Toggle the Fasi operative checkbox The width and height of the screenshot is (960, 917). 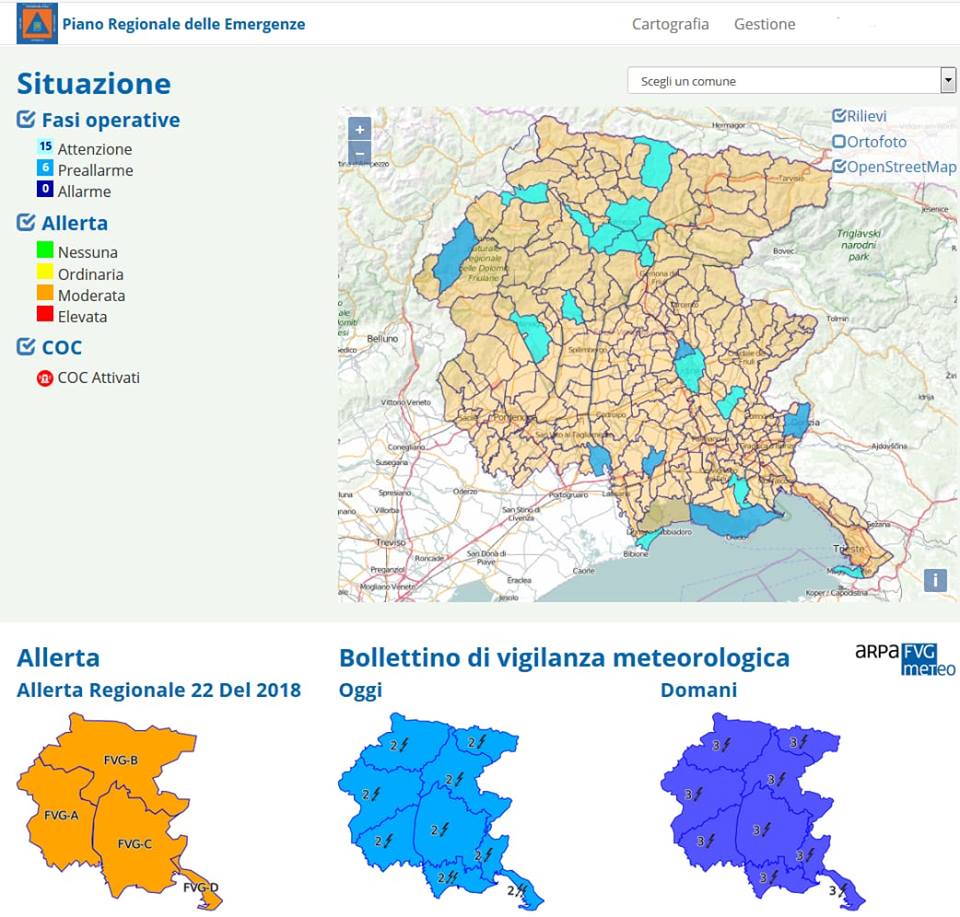(x=27, y=120)
